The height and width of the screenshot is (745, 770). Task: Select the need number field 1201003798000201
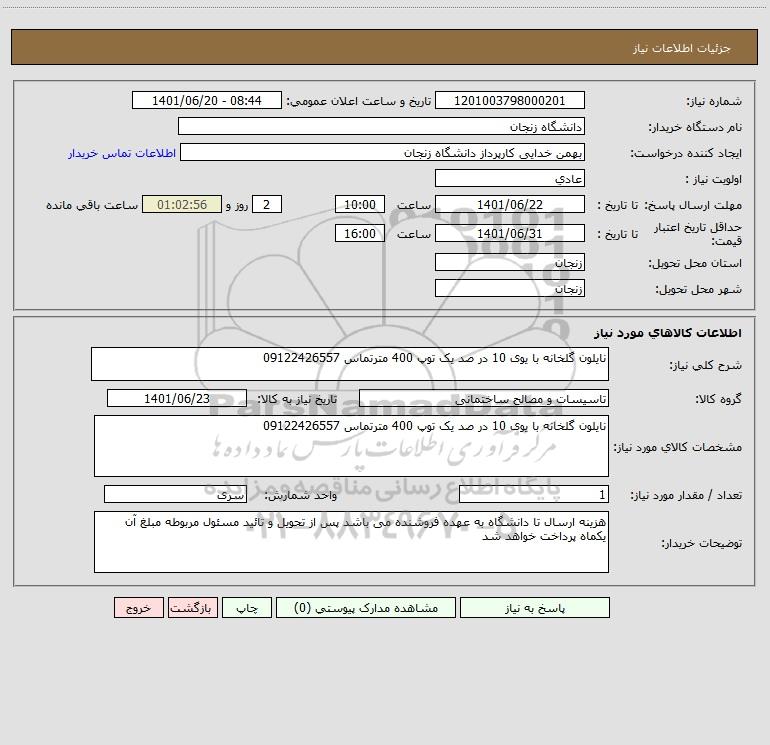pyautogui.click(x=510, y=100)
